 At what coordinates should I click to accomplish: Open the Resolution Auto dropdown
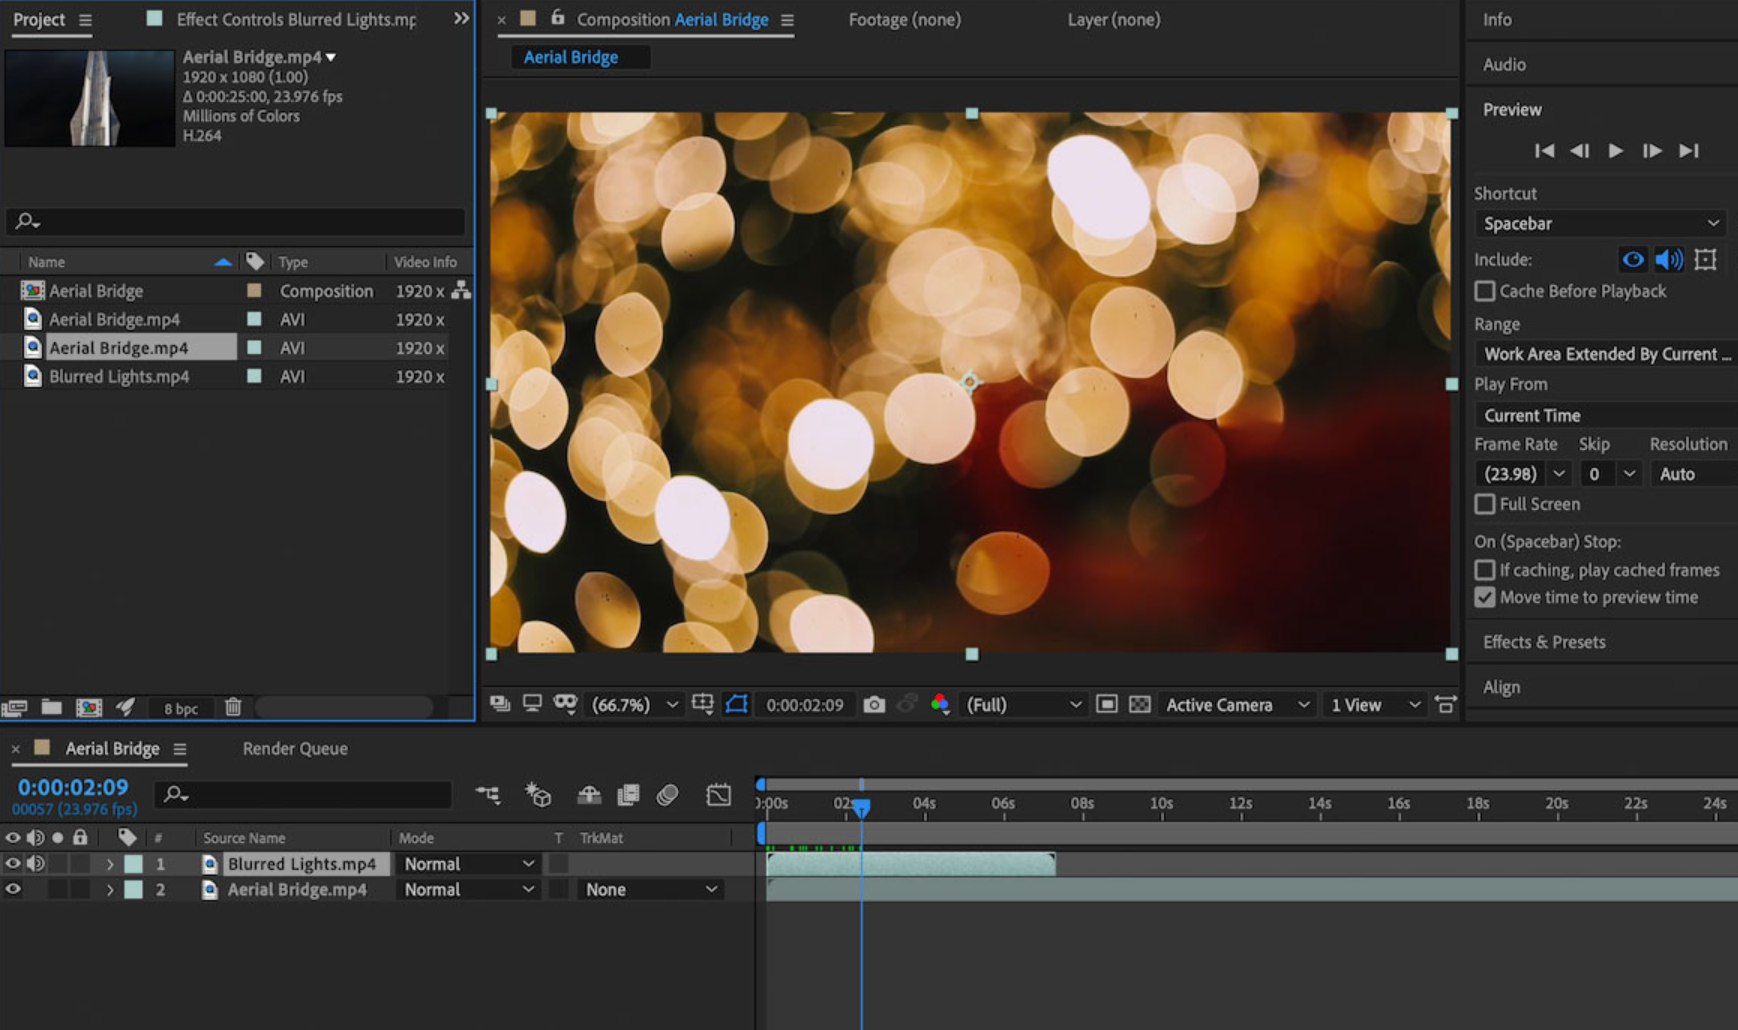pyautogui.click(x=1694, y=474)
